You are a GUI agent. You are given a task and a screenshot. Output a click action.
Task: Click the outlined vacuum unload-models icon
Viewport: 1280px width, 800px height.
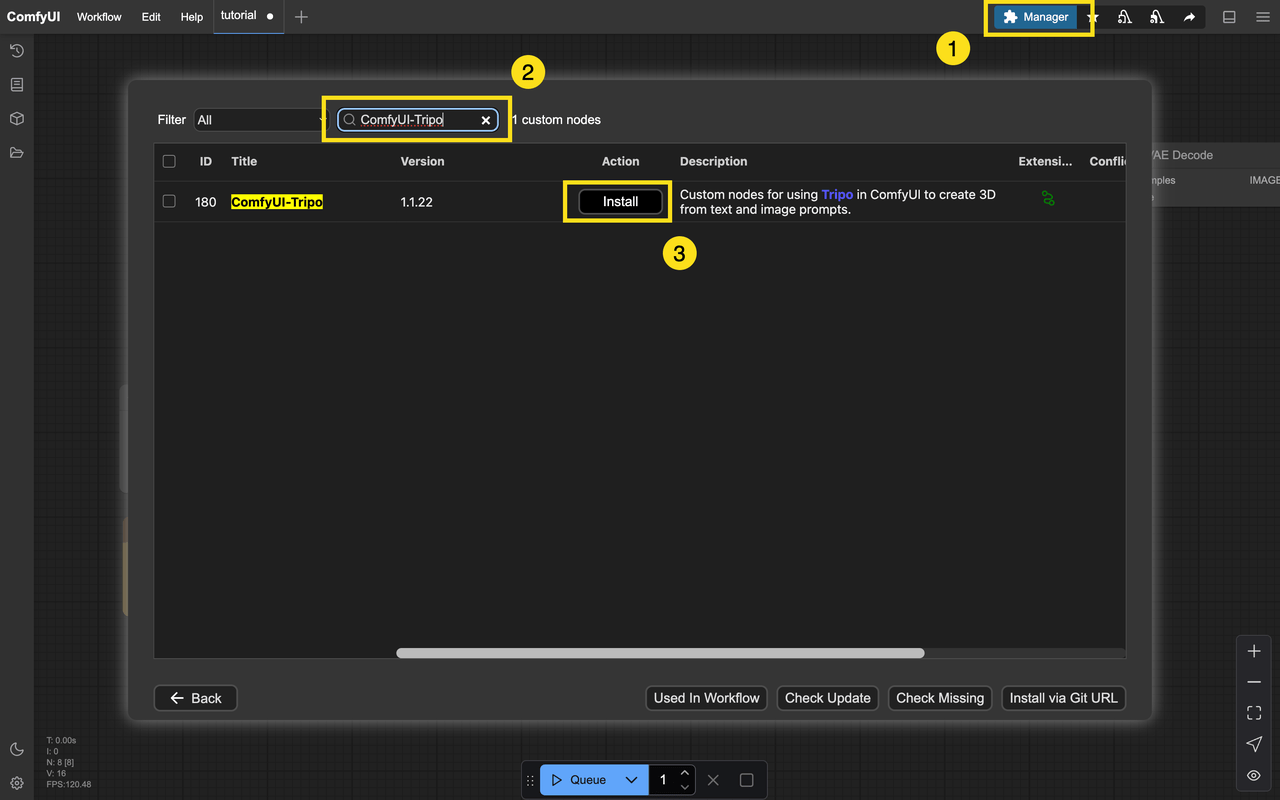(x=1125, y=17)
